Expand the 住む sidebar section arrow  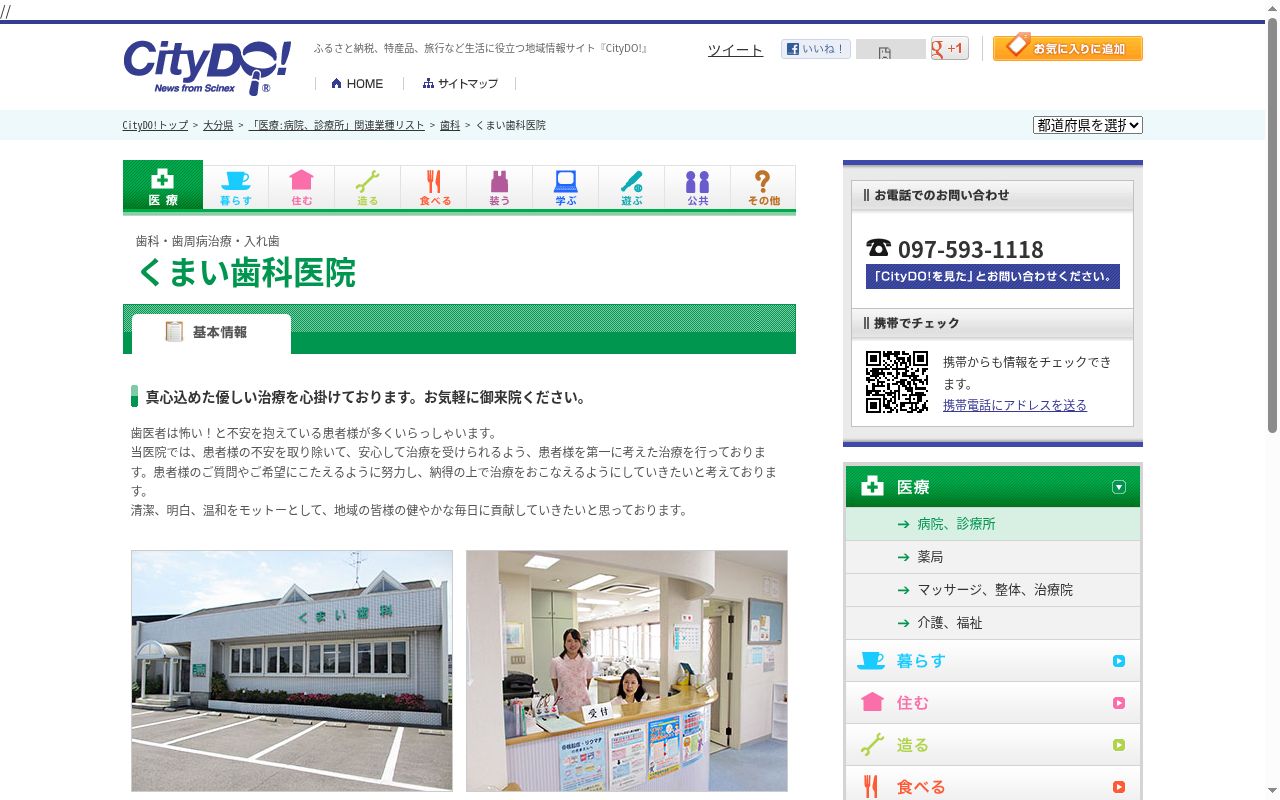1119,703
